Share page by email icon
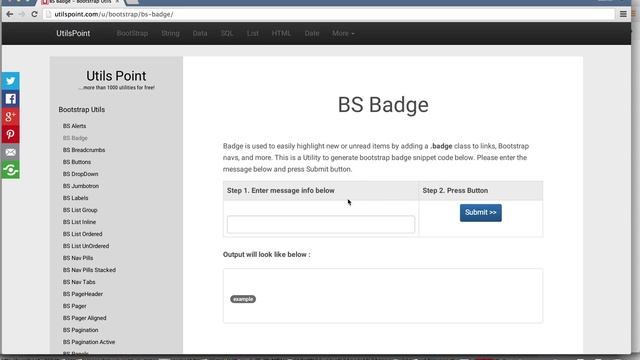Viewport: 640px width, 360px height. pos(10,152)
